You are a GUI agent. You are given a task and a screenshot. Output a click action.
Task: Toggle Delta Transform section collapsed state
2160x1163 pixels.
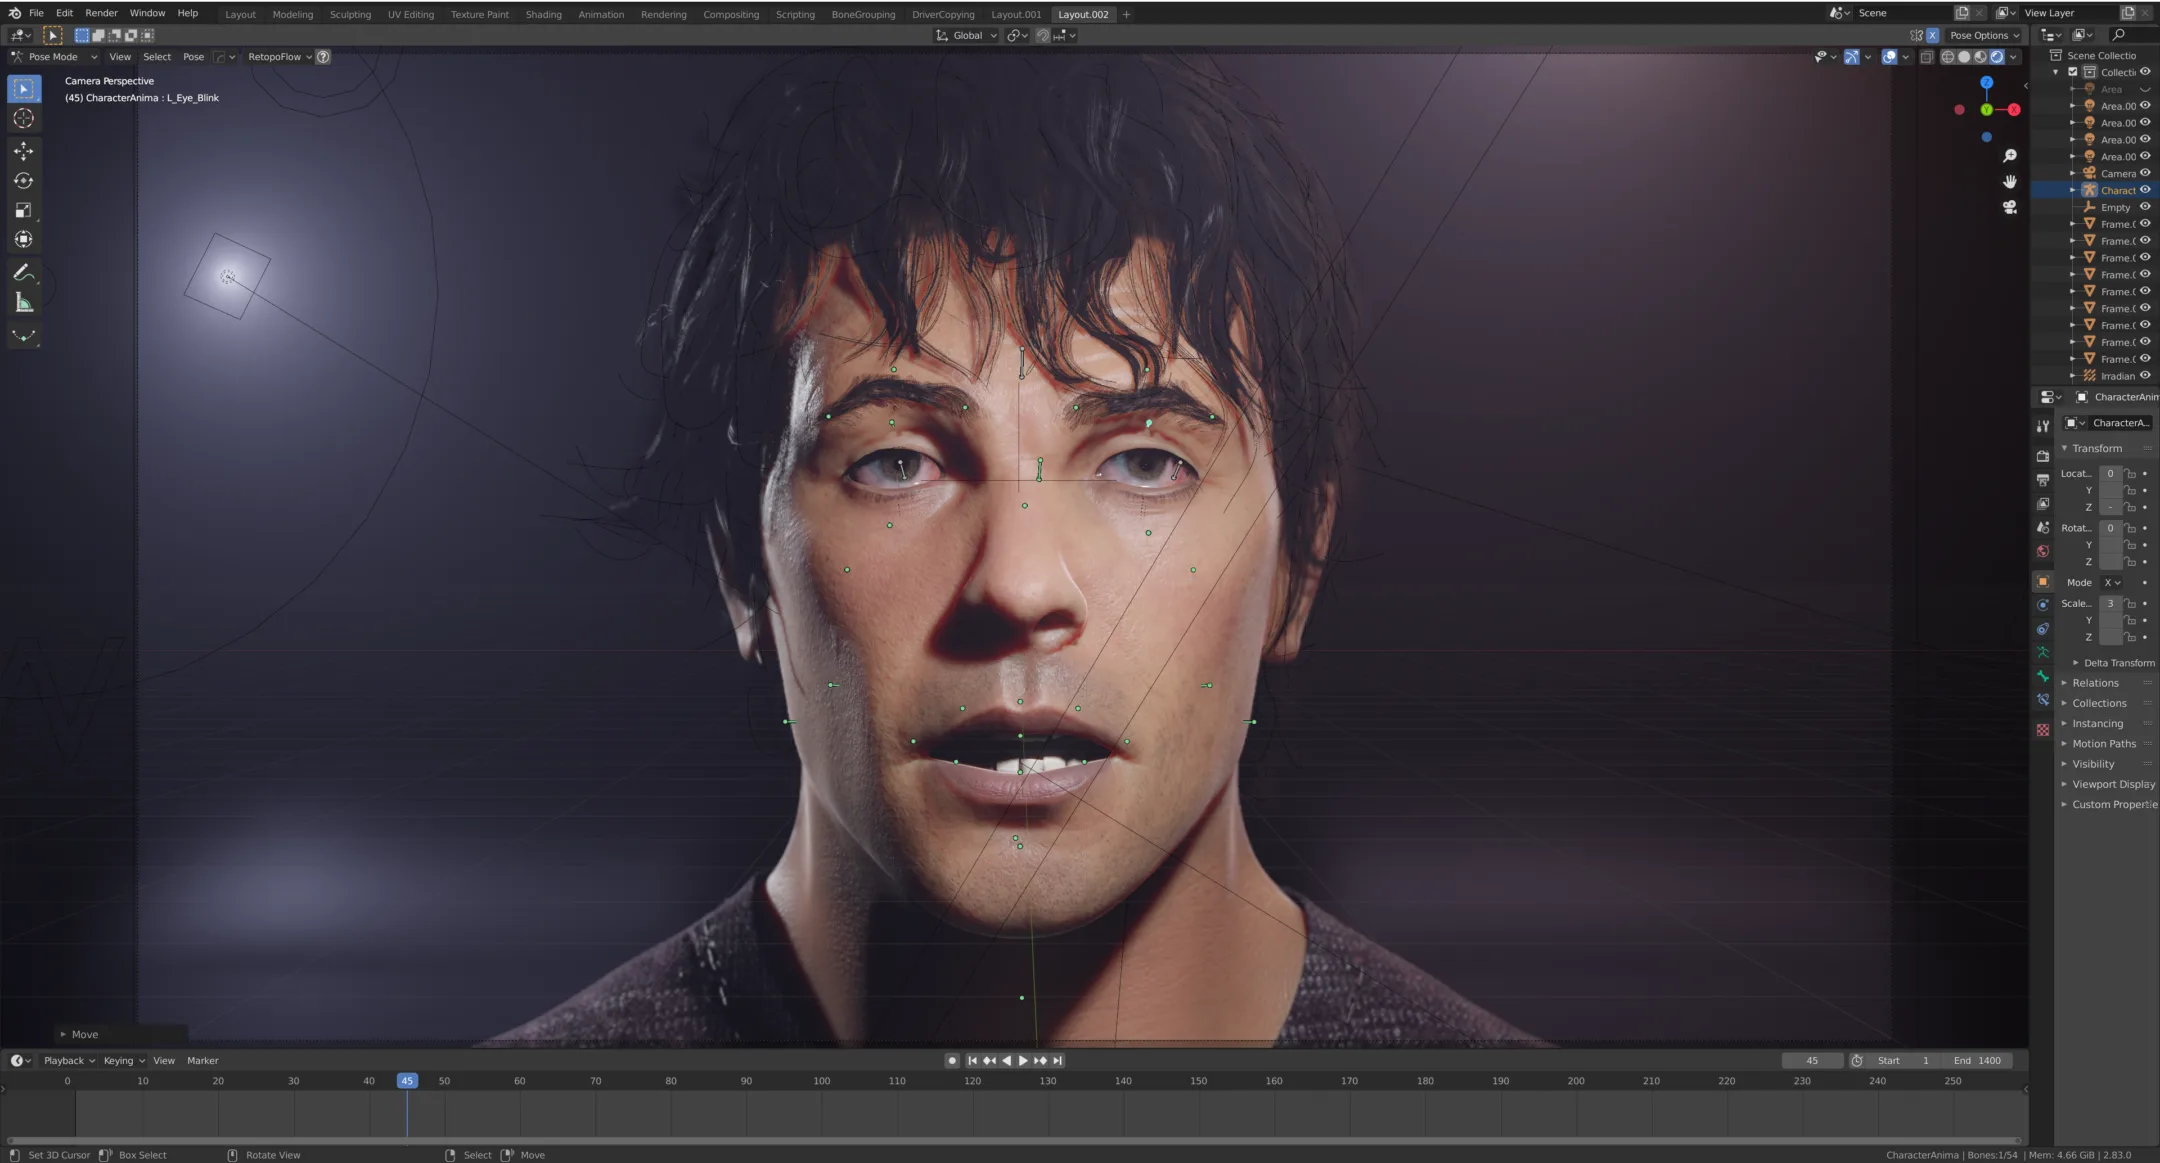pyautogui.click(x=2077, y=662)
